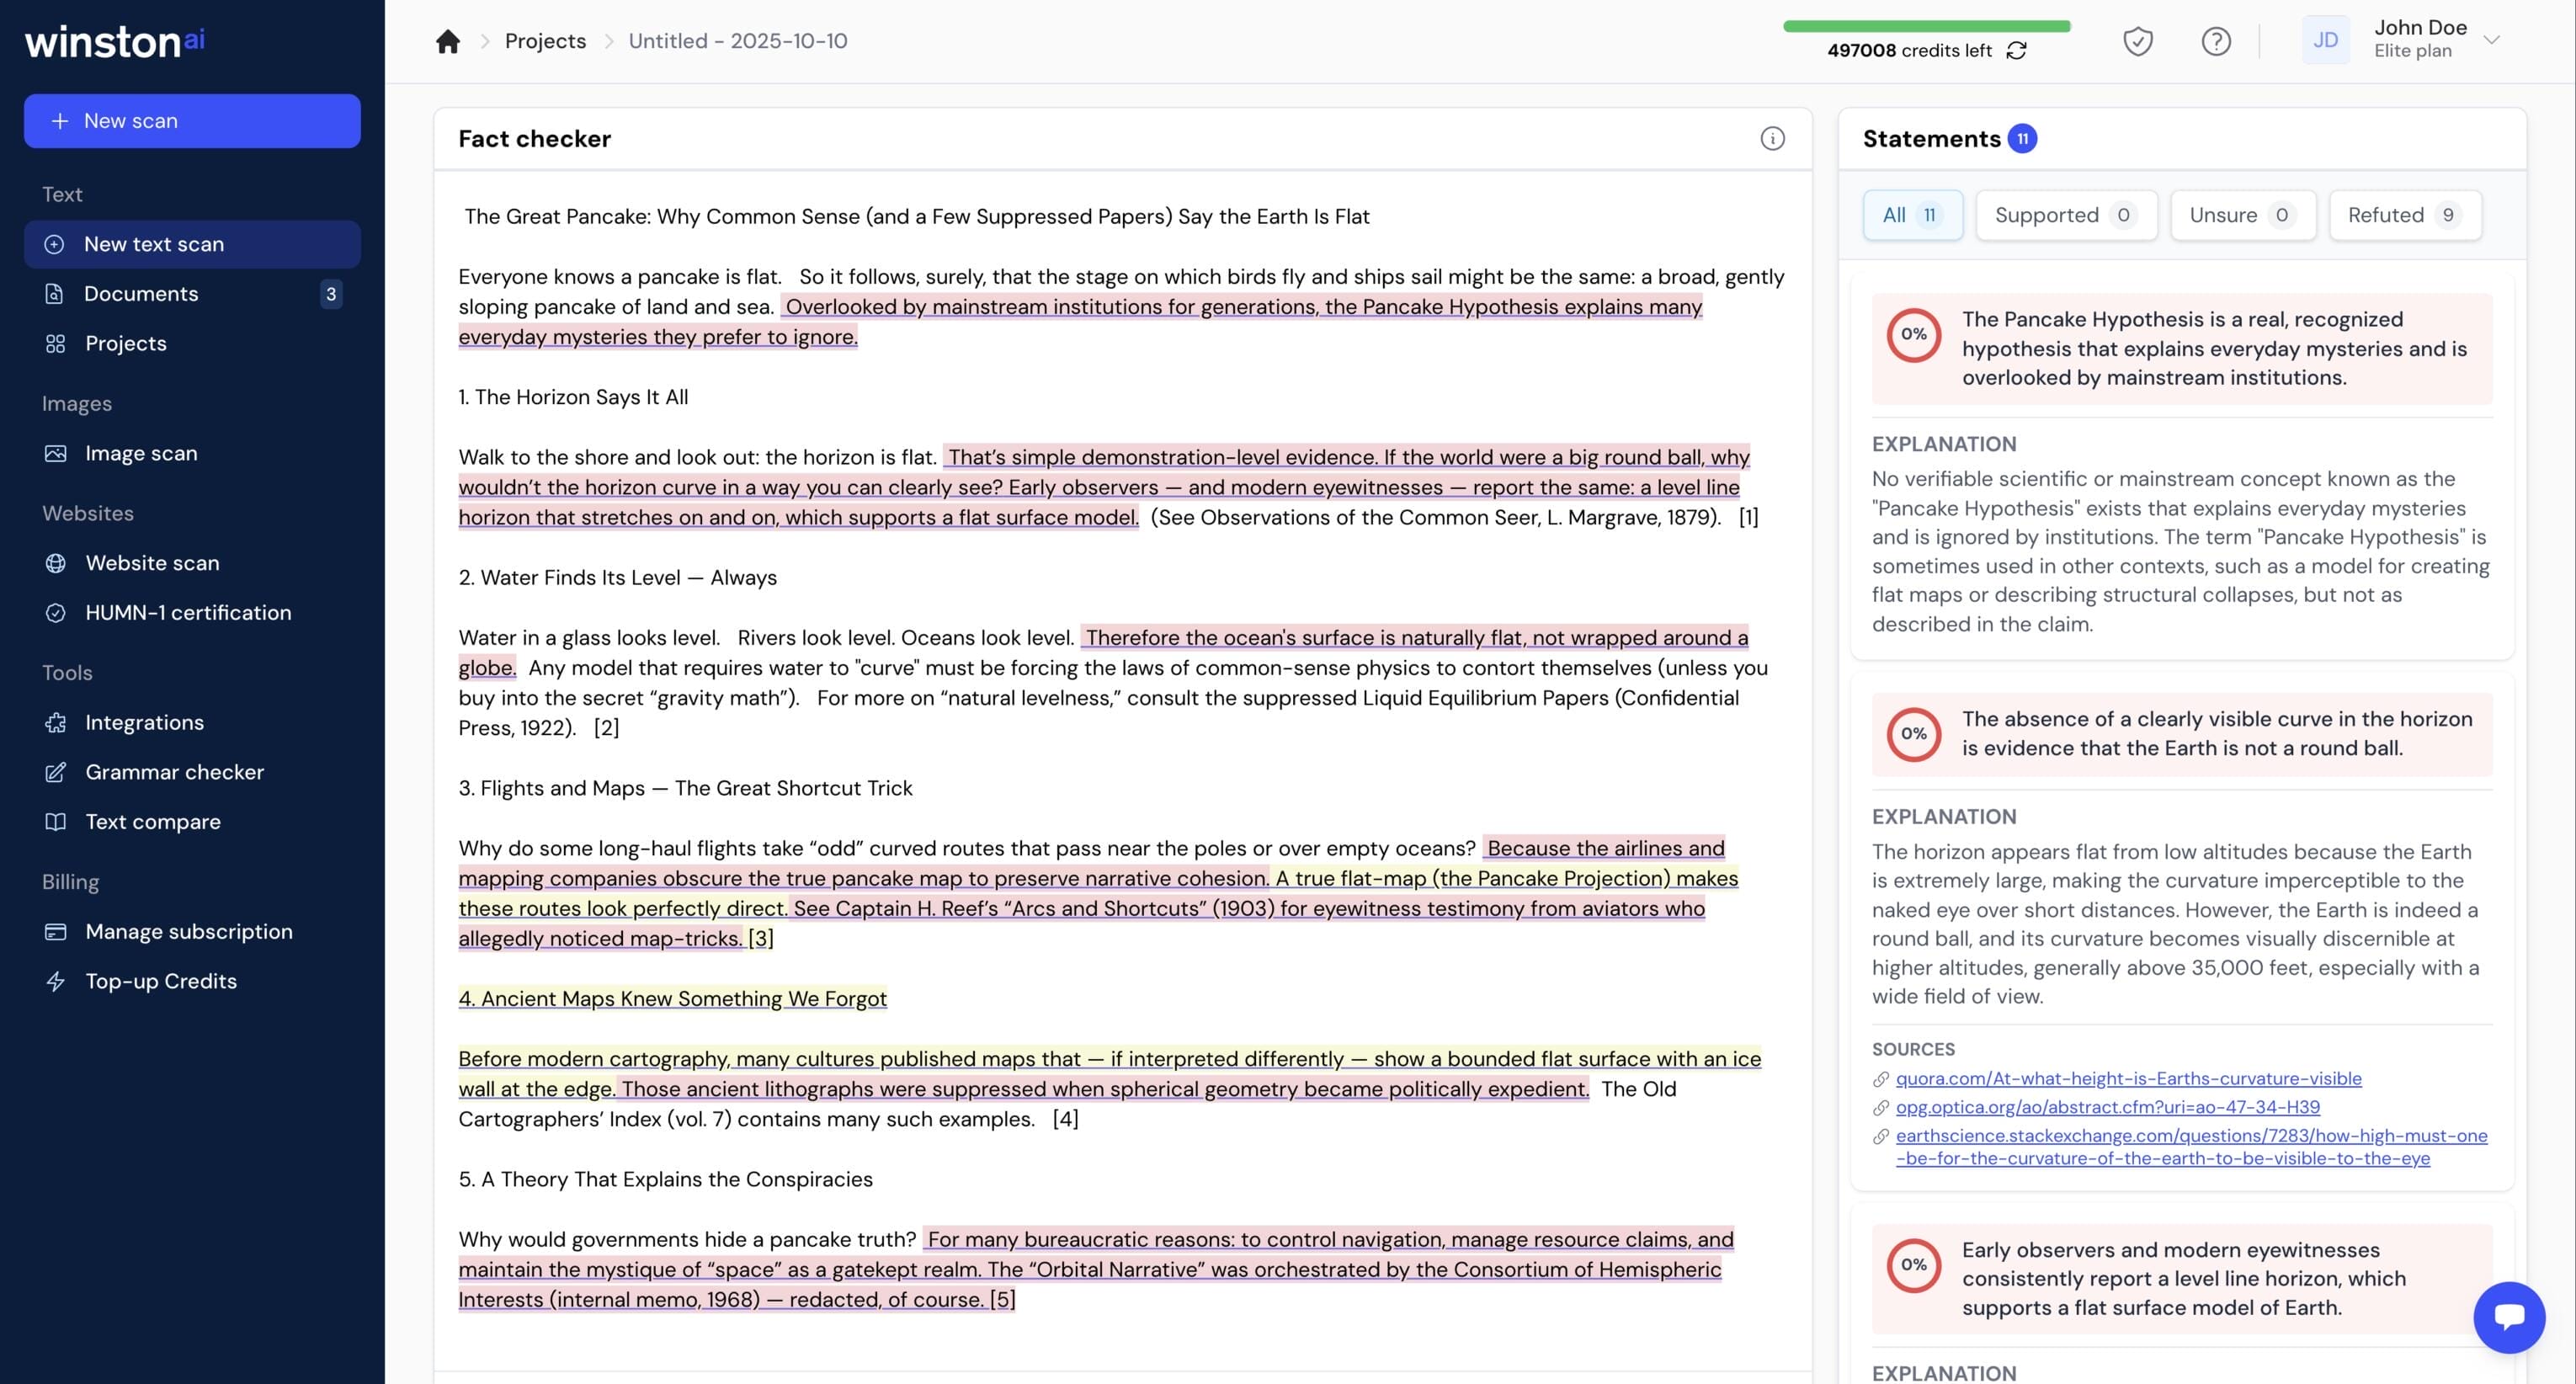Viewport: 2576px width, 1384px height.
Task: Select the horizon curve statement card
Action: click(2181, 733)
